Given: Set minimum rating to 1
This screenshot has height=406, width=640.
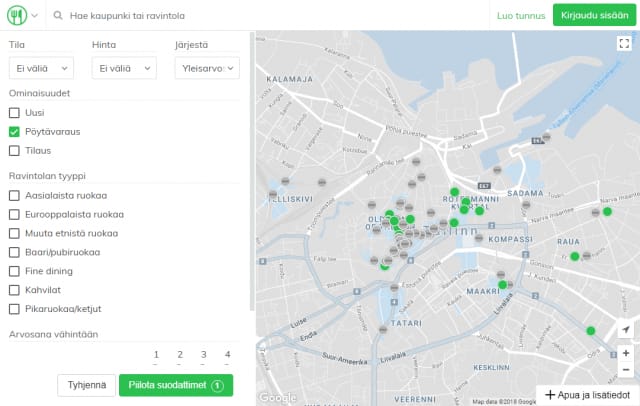Looking at the screenshot, I should [156, 355].
